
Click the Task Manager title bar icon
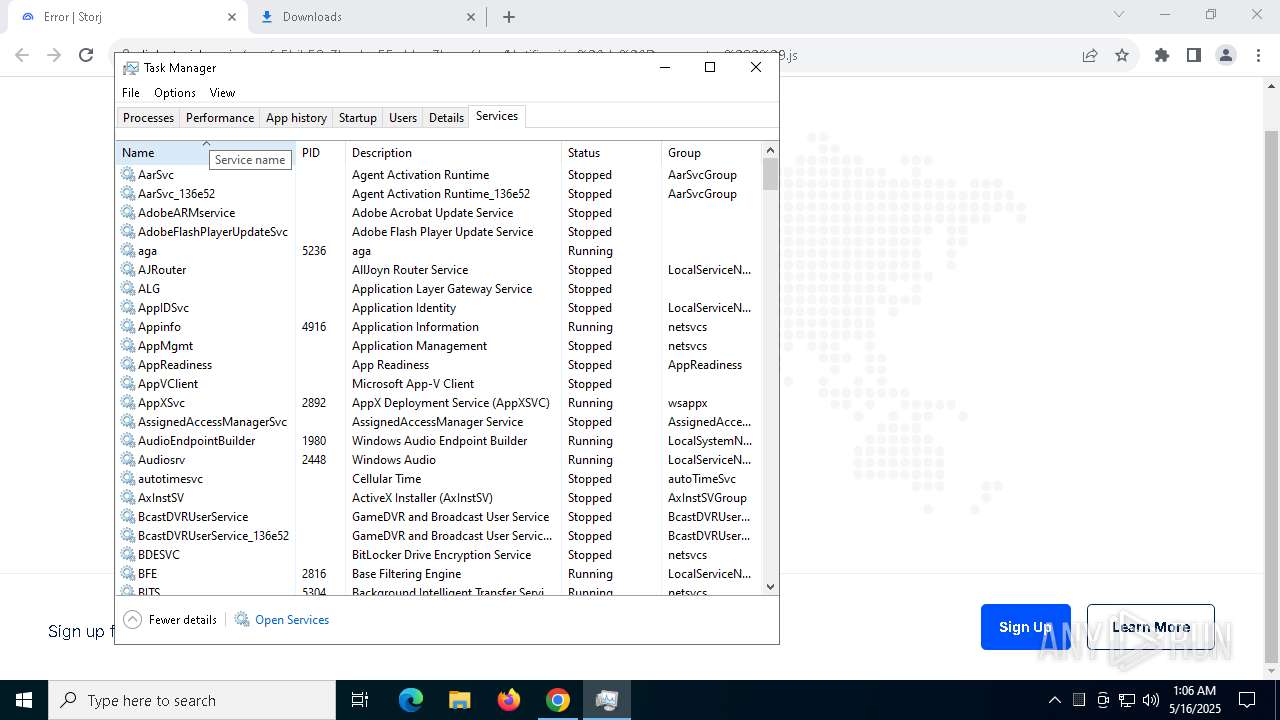click(131, 68)
